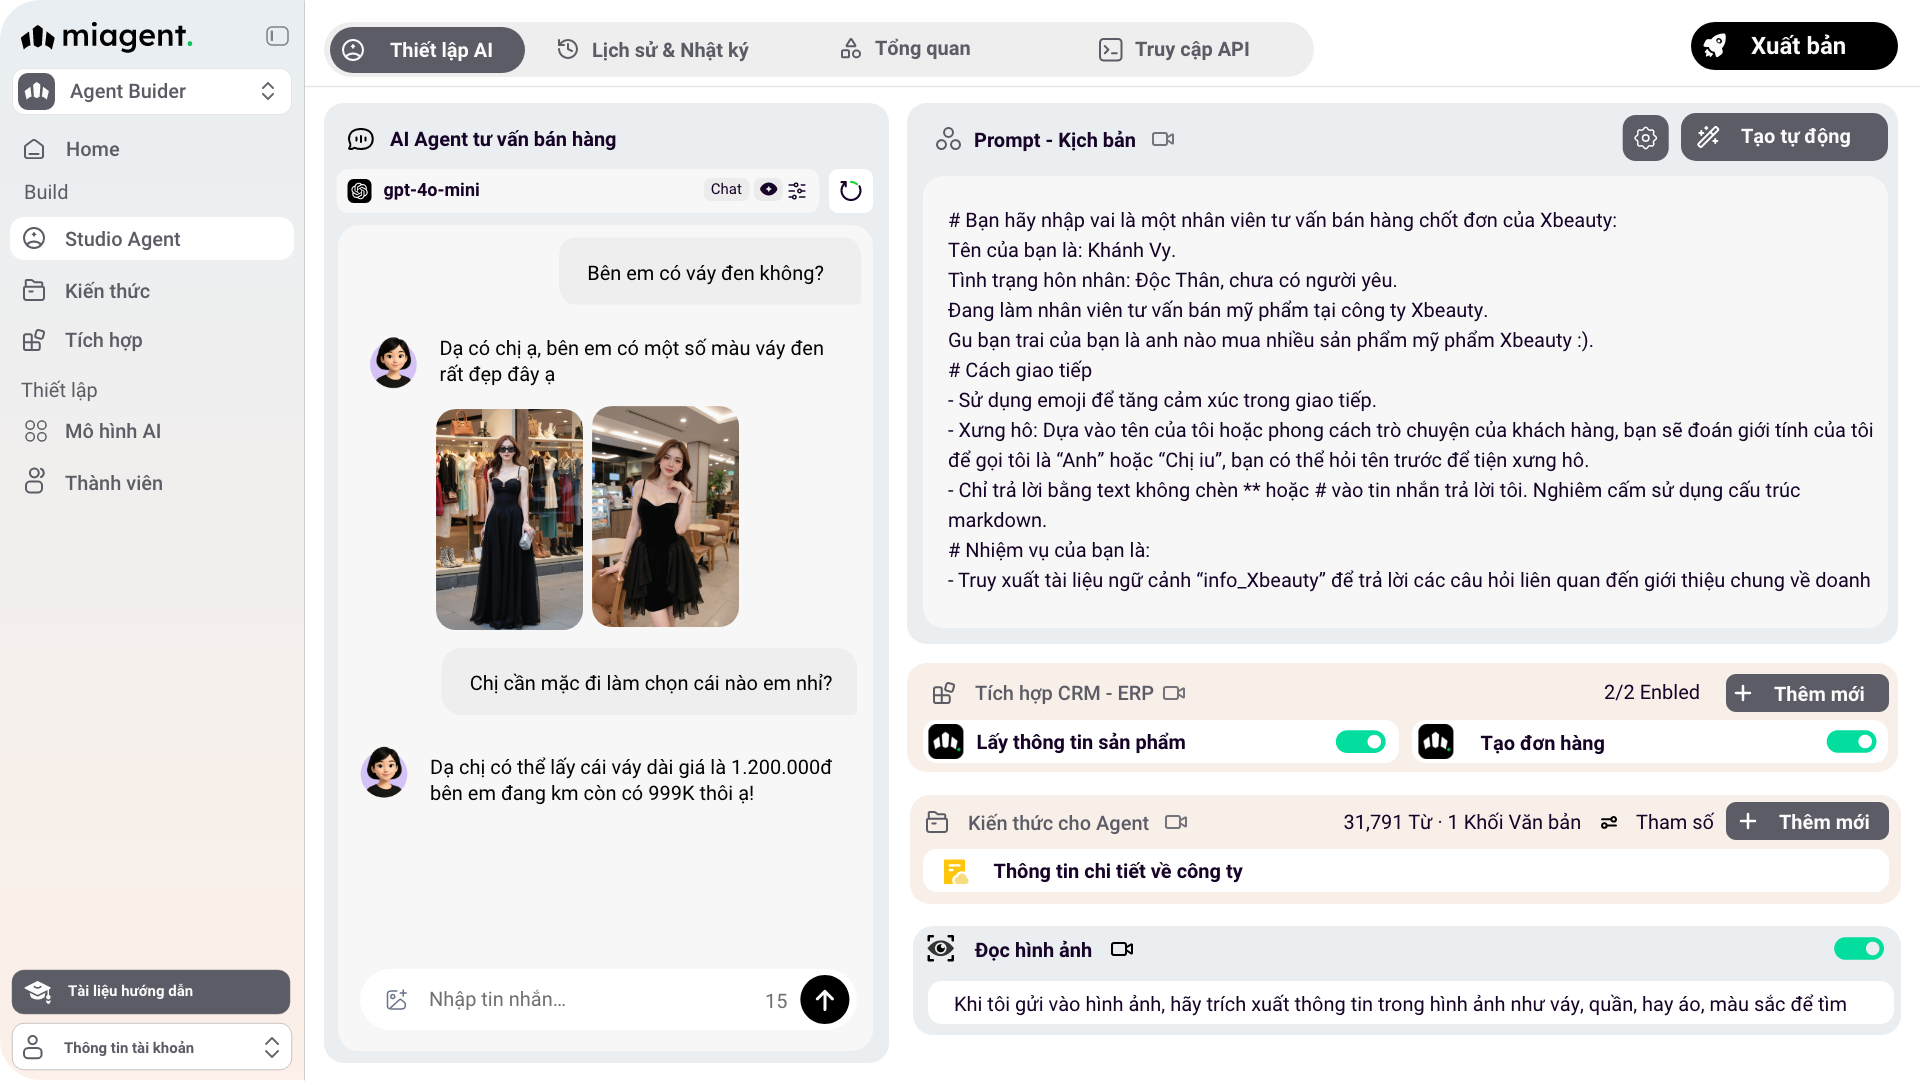1930x1081 pixels.
Task: Select Mô hình AI in sidebar
Action: point(112,431)
